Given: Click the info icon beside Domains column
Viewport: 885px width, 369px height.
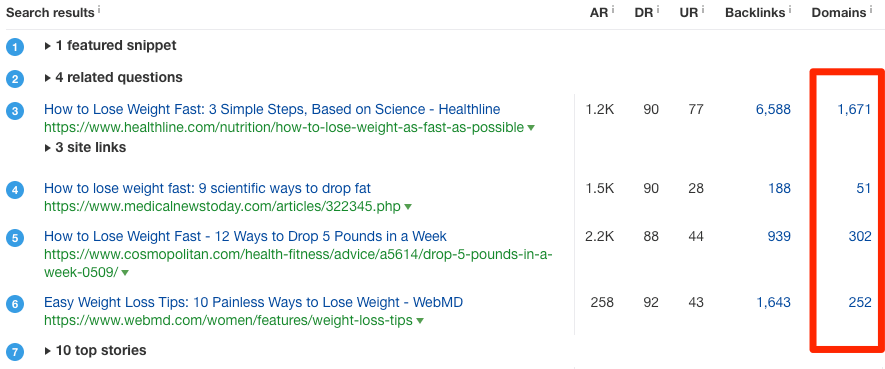Looking at the screenshot, I should [871, 9].
